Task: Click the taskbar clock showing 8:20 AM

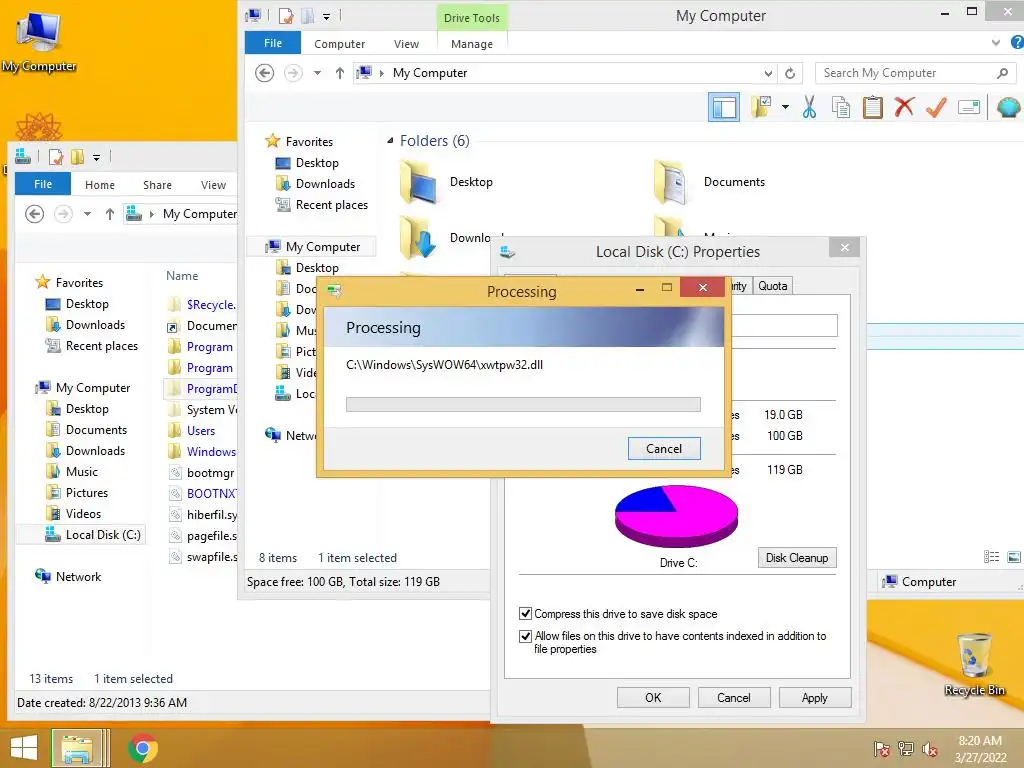Action: click(x=980, y=749)
